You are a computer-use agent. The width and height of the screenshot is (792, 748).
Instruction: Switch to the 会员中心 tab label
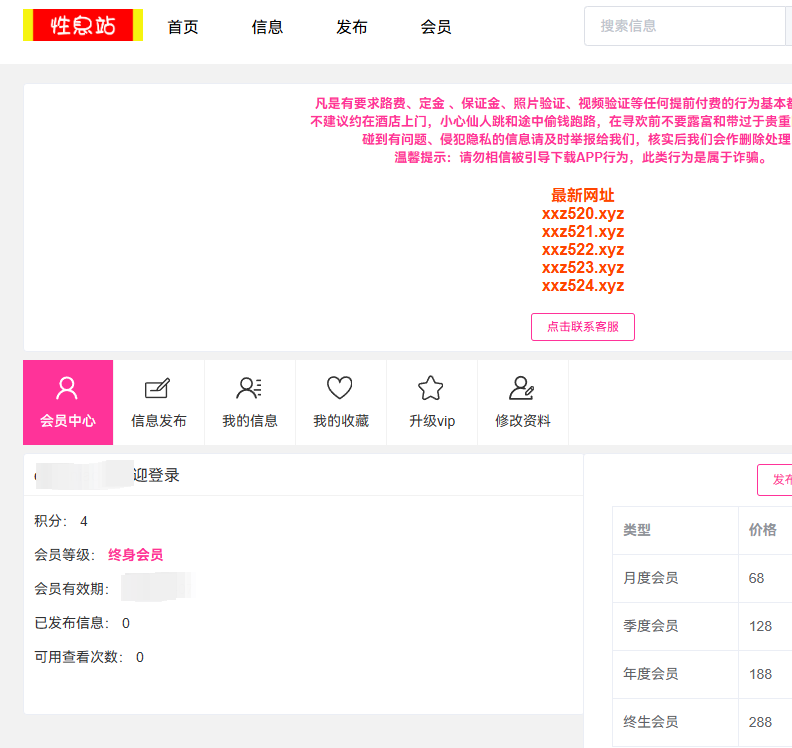pyautogui.click(x=68, y=421)
